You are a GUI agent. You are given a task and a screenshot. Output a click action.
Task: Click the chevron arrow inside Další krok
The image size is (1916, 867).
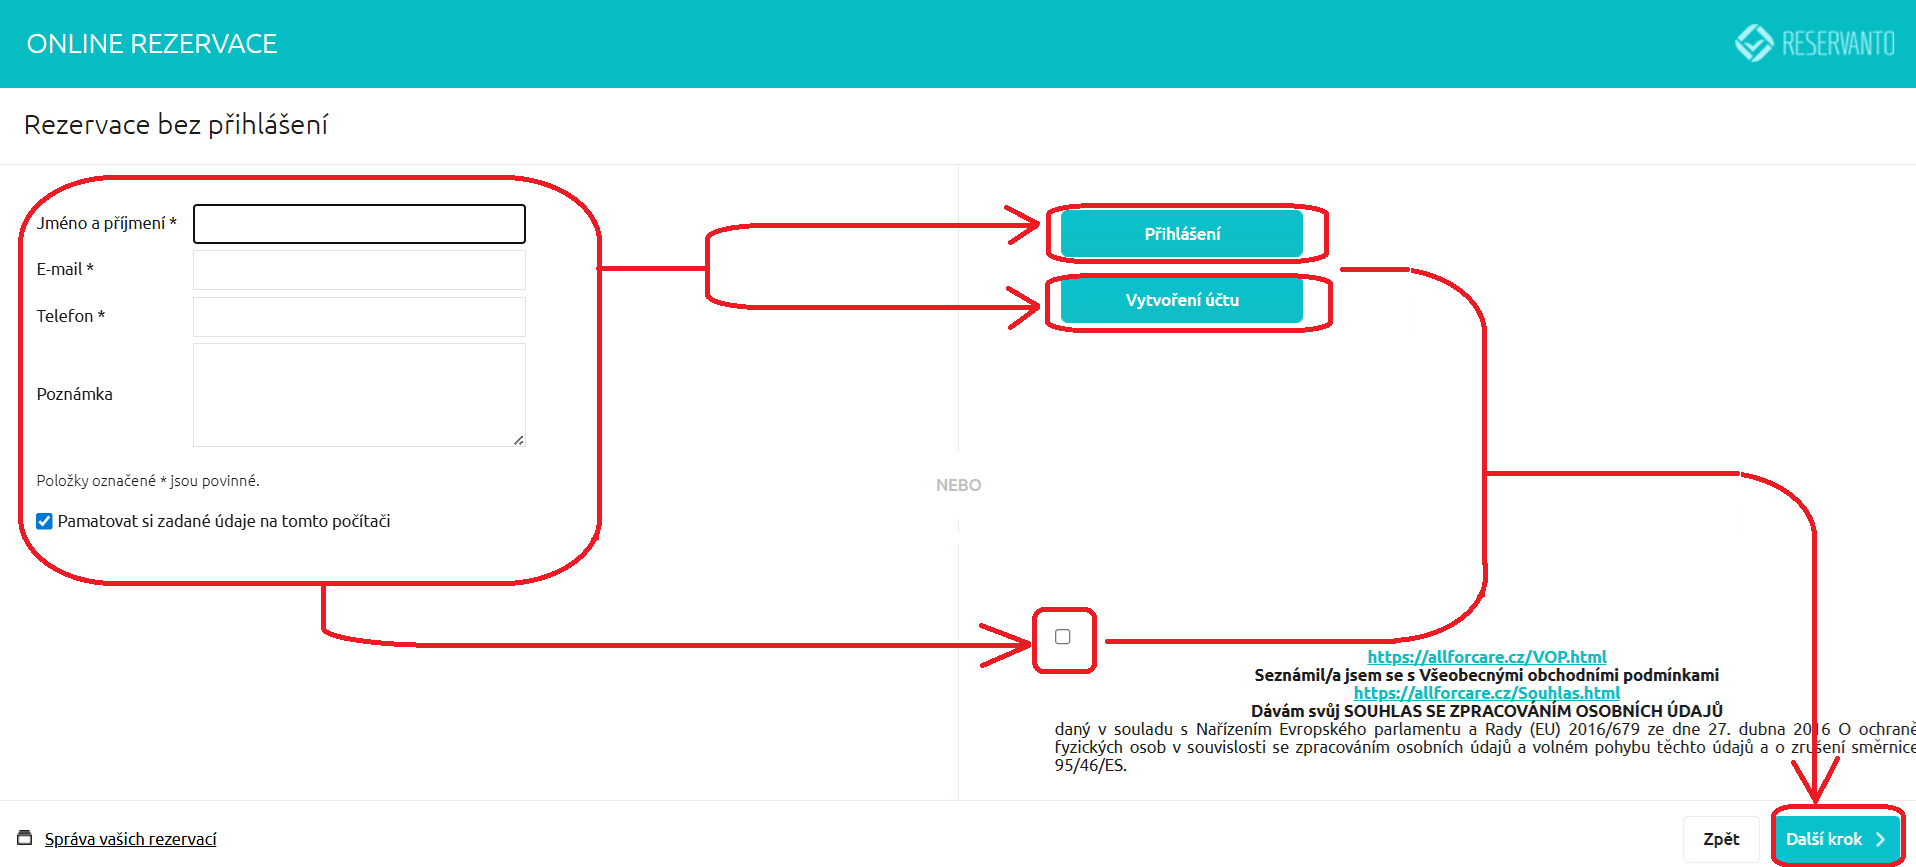1880,840
